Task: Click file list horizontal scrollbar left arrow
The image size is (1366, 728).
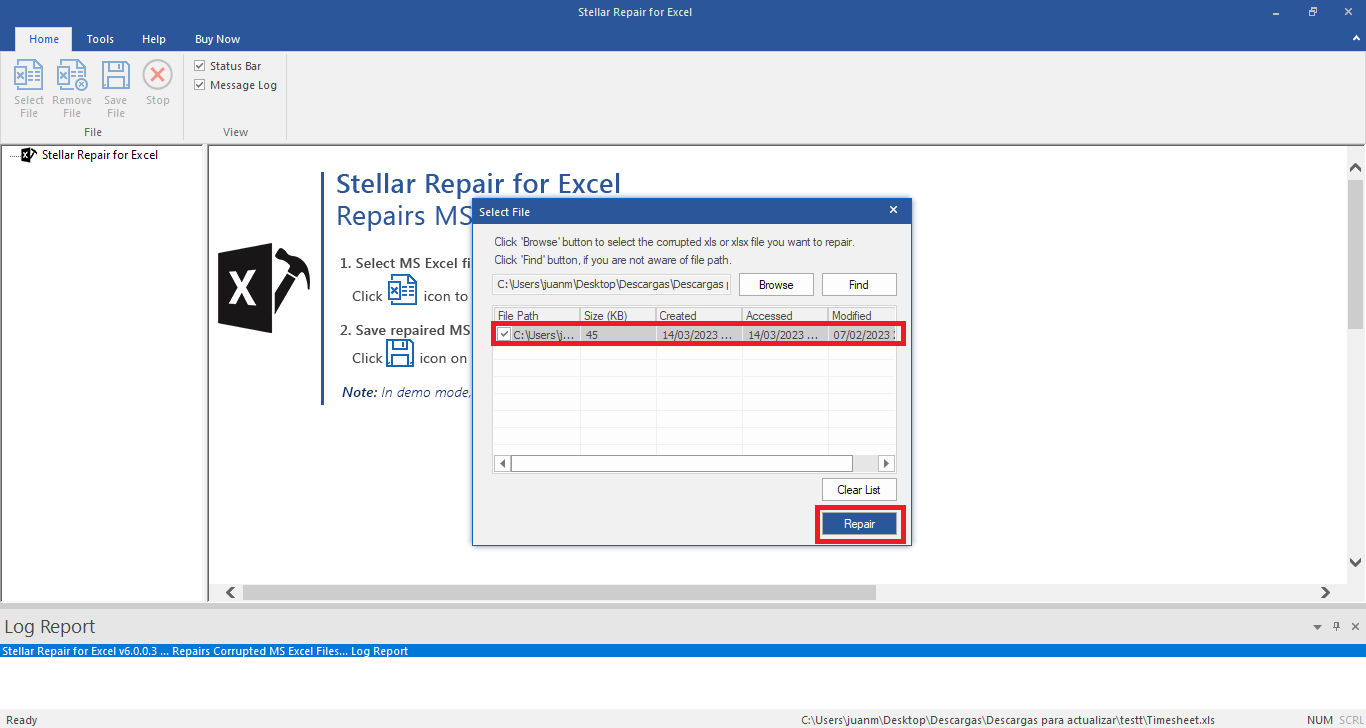Action: [x=502, y=464]
